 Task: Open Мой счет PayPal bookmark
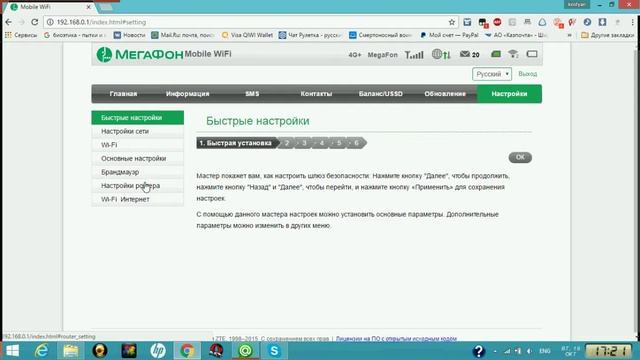coord(449,35)
